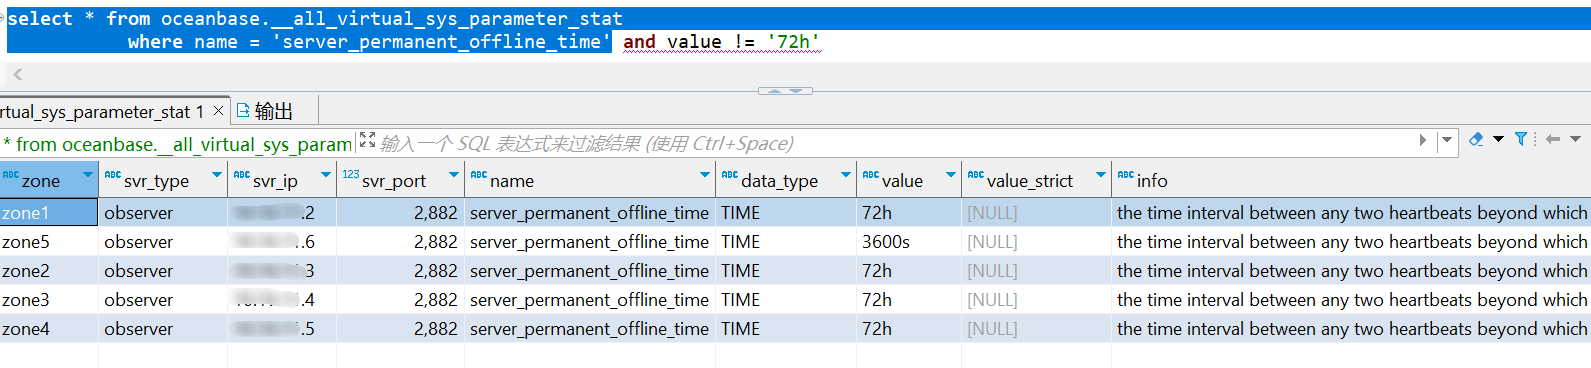Apply filter with the play arrow icon
This screenshot has width=1591, height=368.
1423,141
